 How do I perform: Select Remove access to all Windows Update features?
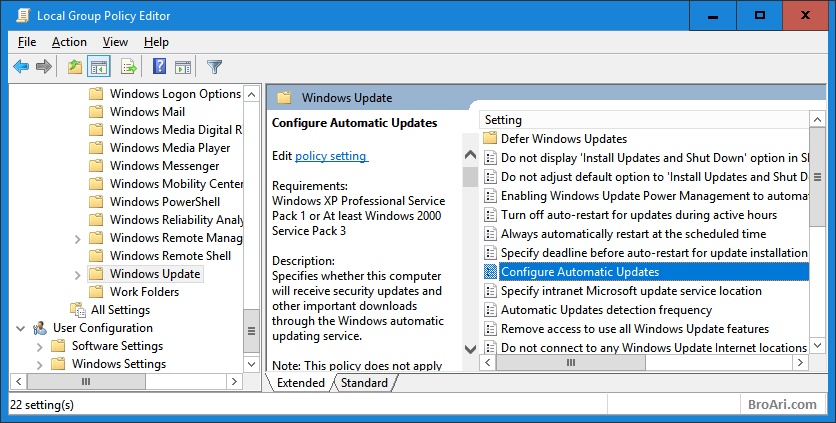pos(635,329)
